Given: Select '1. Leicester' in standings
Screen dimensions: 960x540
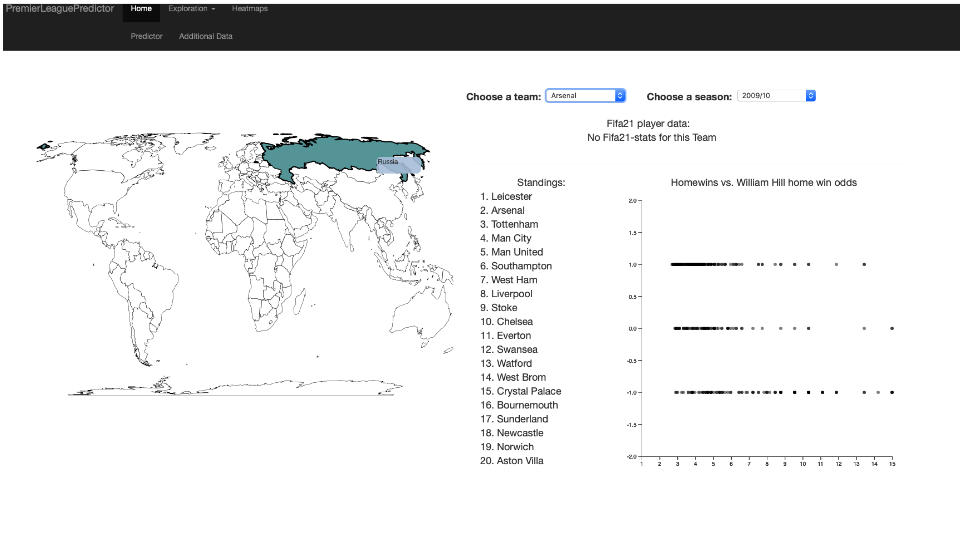Looking at the screenshot, I should tap(506, 197).
